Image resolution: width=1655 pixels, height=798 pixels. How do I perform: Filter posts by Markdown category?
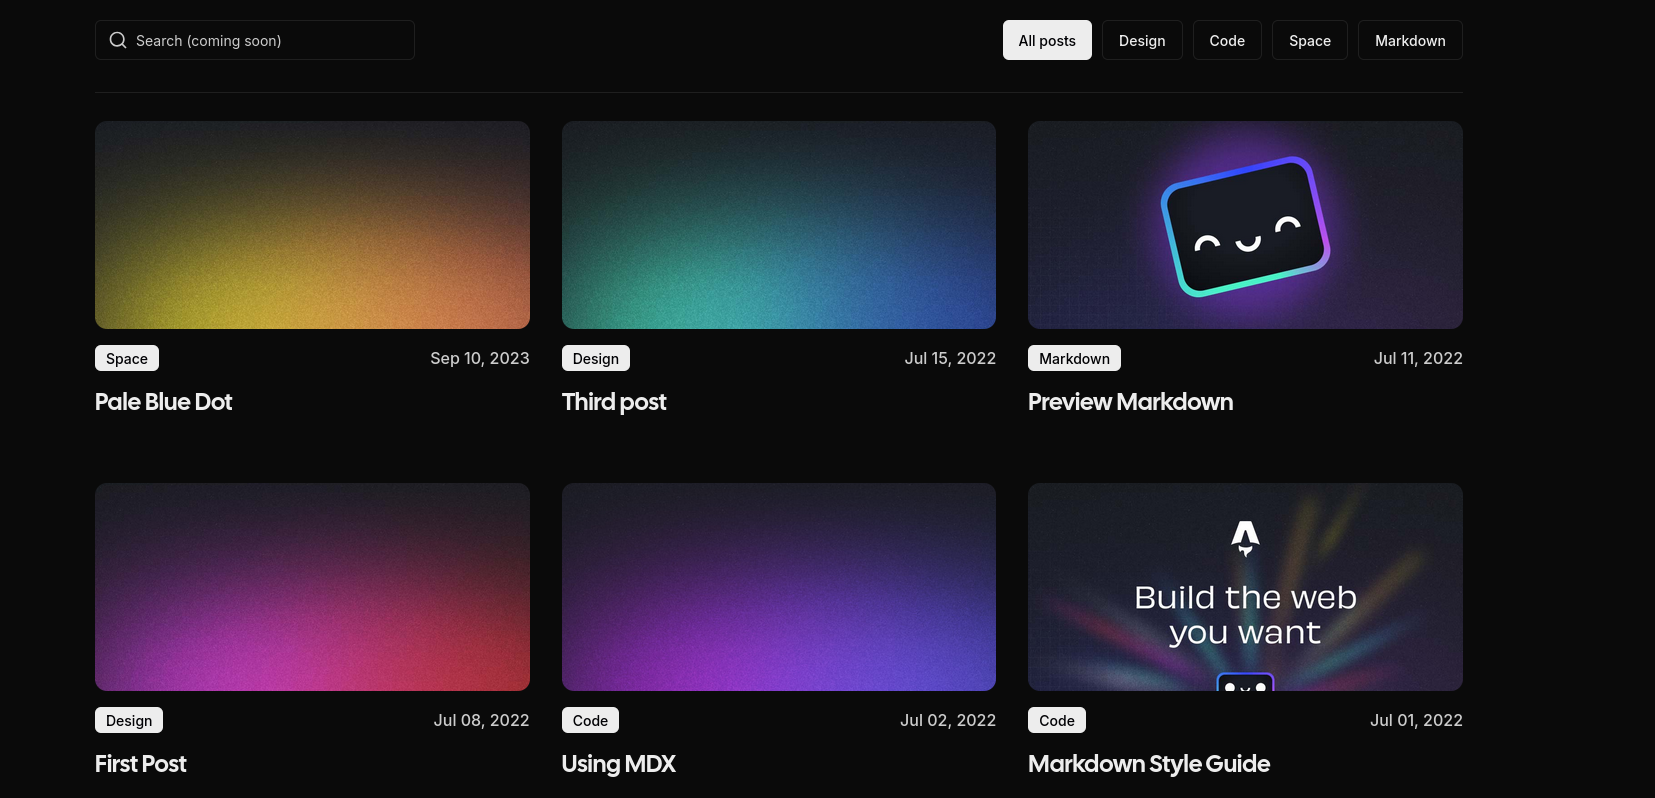click(1410, 40)
